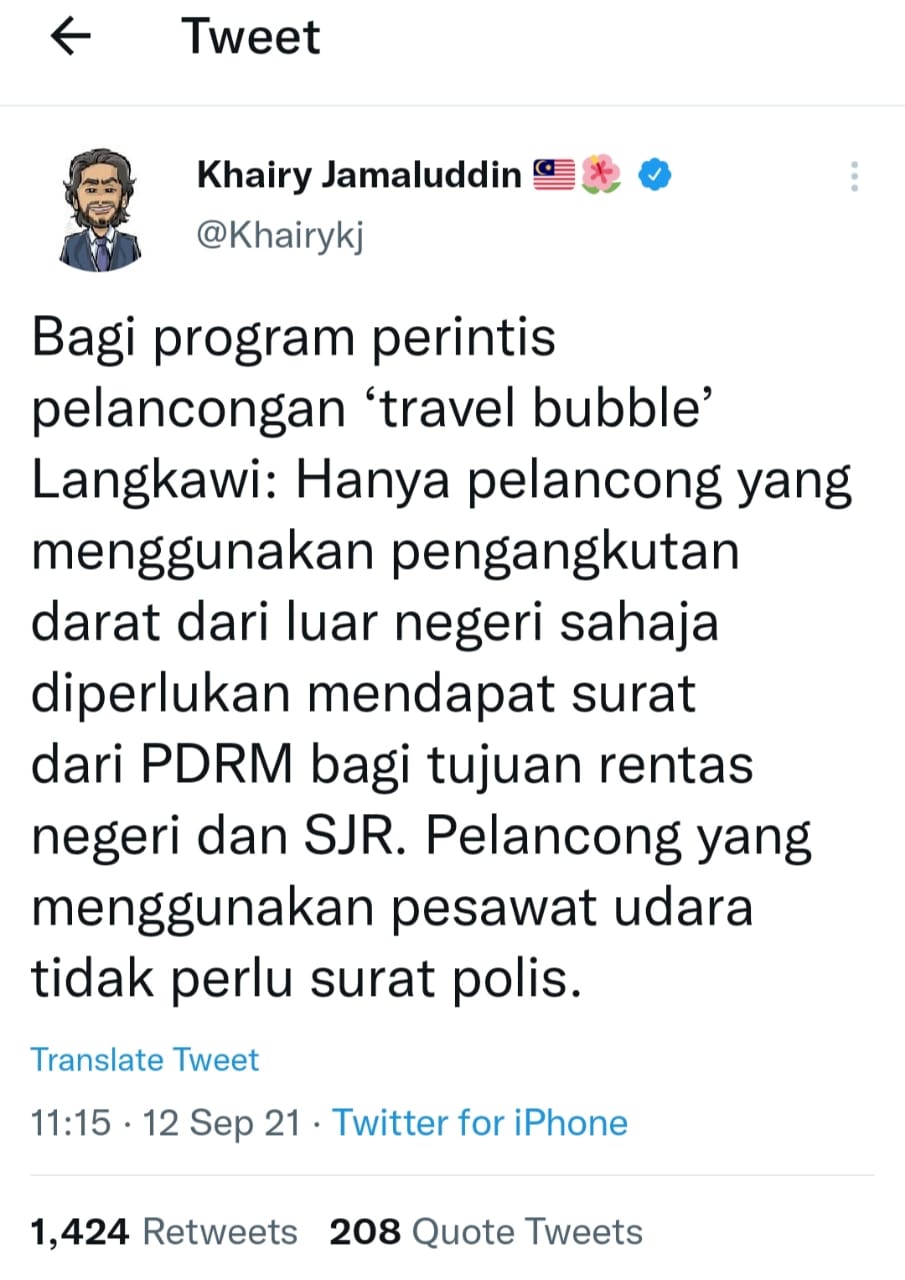Image resolution: width=905 pixels, height=1280 pixels.
Task: Click the Tweet header title
Action: [x=251, y=38]
